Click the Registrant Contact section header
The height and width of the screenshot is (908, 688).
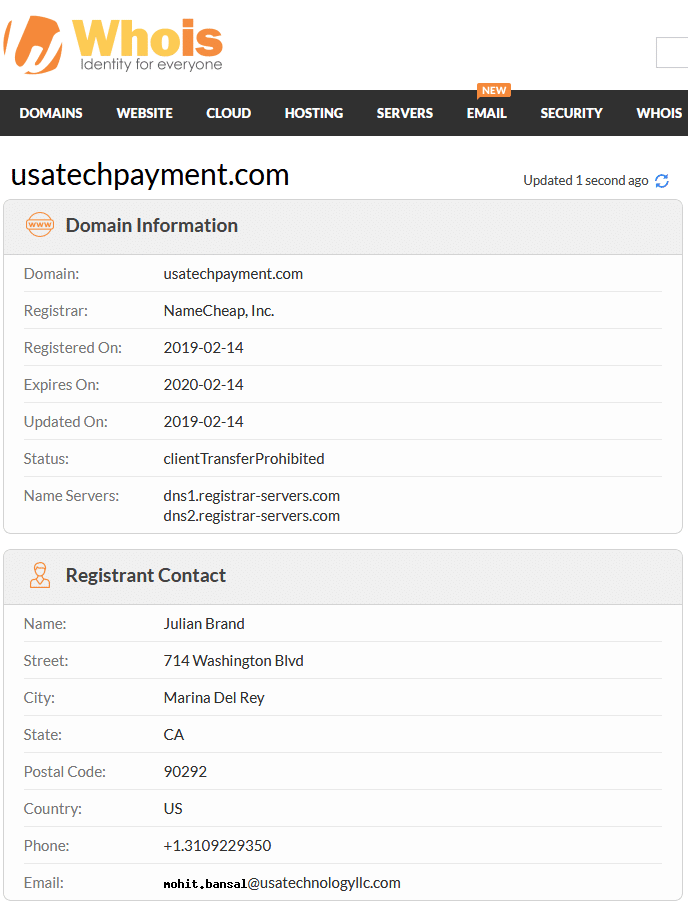pos(343,577)
